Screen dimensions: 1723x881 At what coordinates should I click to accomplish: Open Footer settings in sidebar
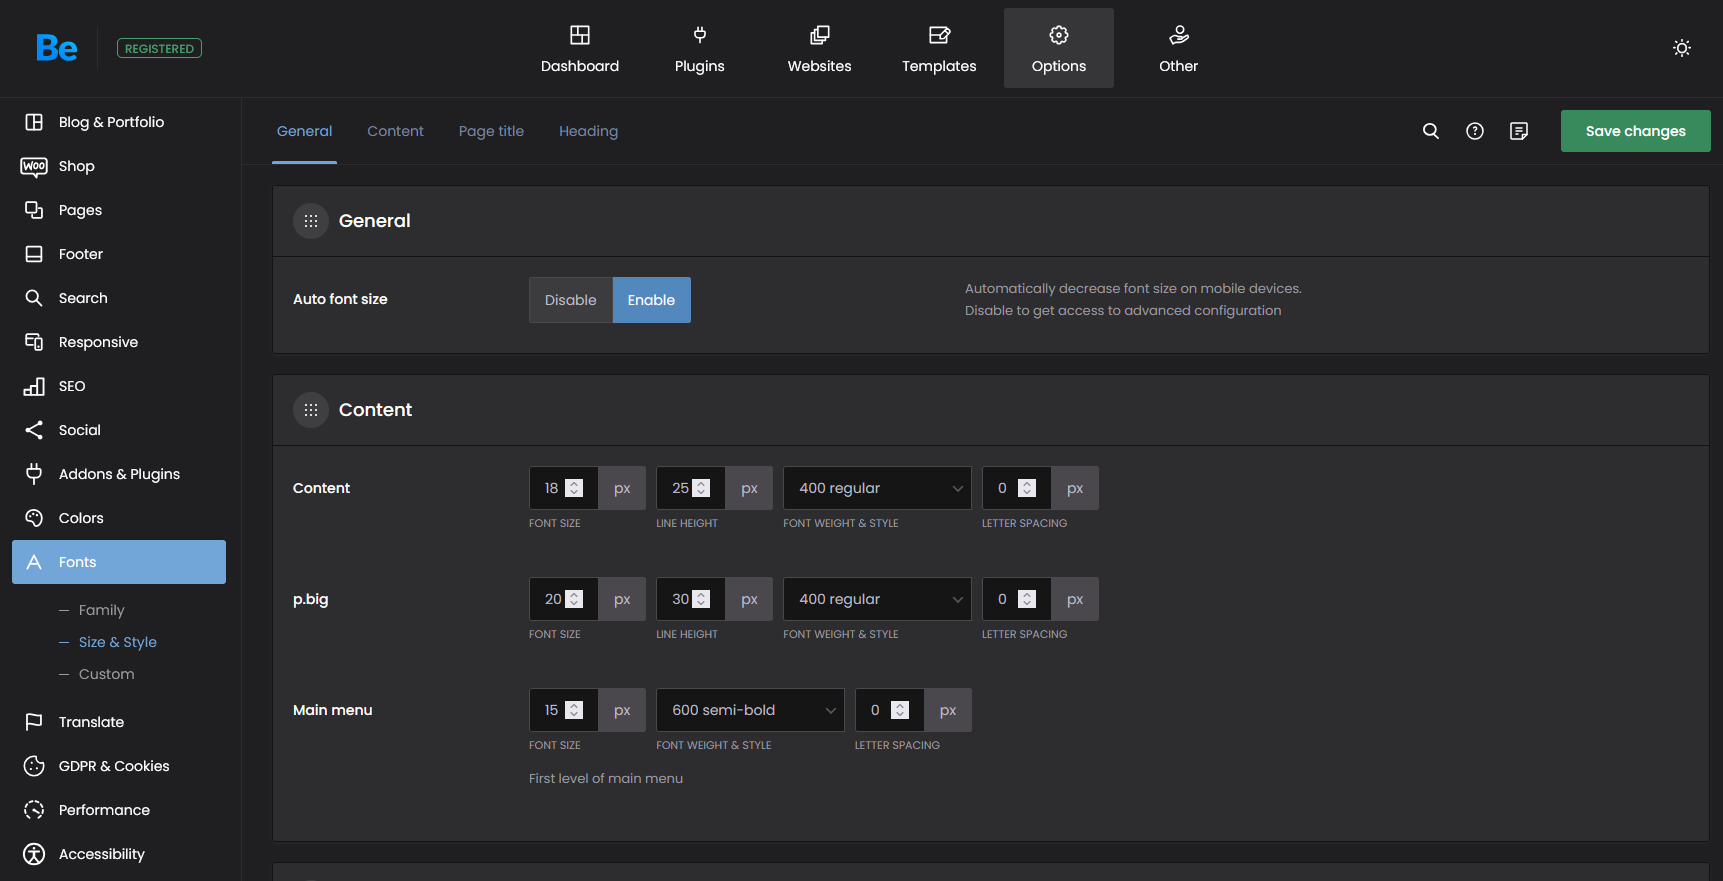coord(119,254)
